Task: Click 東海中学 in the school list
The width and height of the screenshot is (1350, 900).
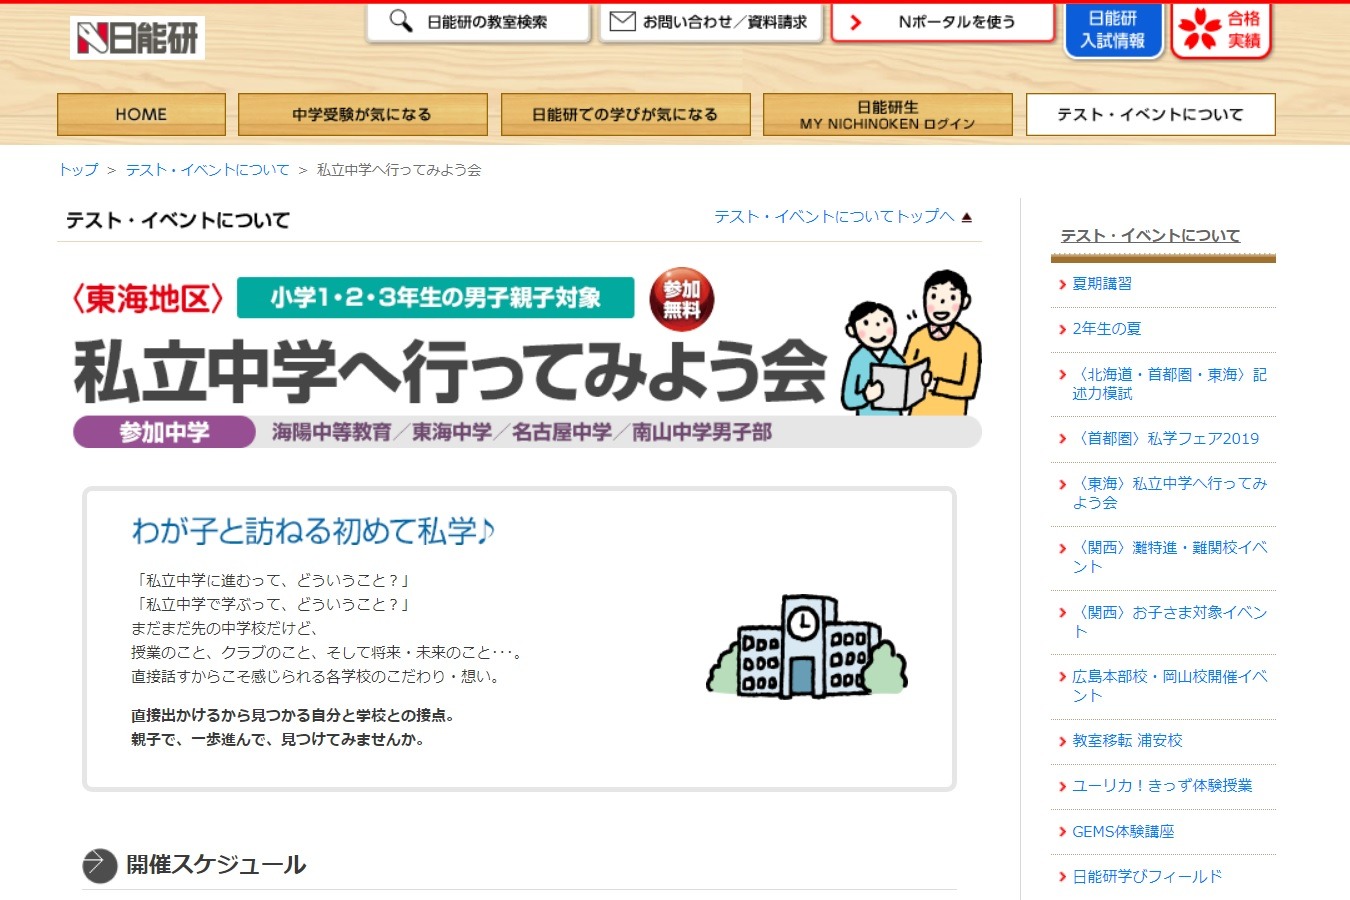Action: 452,432
